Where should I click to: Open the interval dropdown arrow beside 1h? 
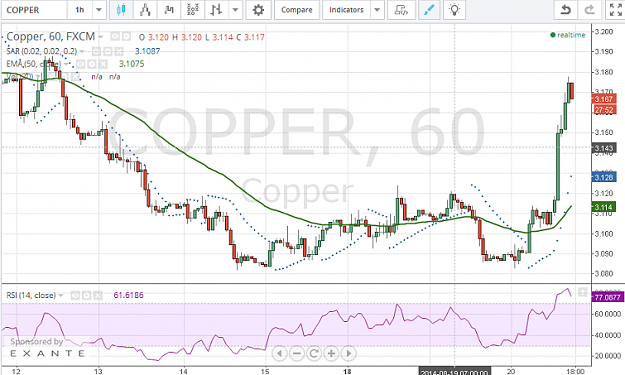[99, 10]
